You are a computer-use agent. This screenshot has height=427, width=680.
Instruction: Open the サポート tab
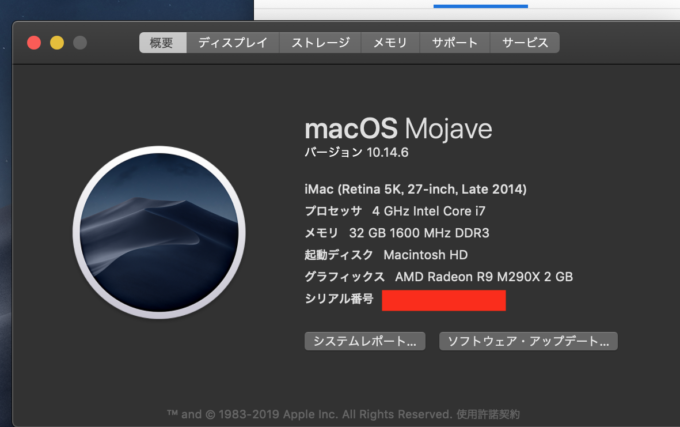[455, 42]
